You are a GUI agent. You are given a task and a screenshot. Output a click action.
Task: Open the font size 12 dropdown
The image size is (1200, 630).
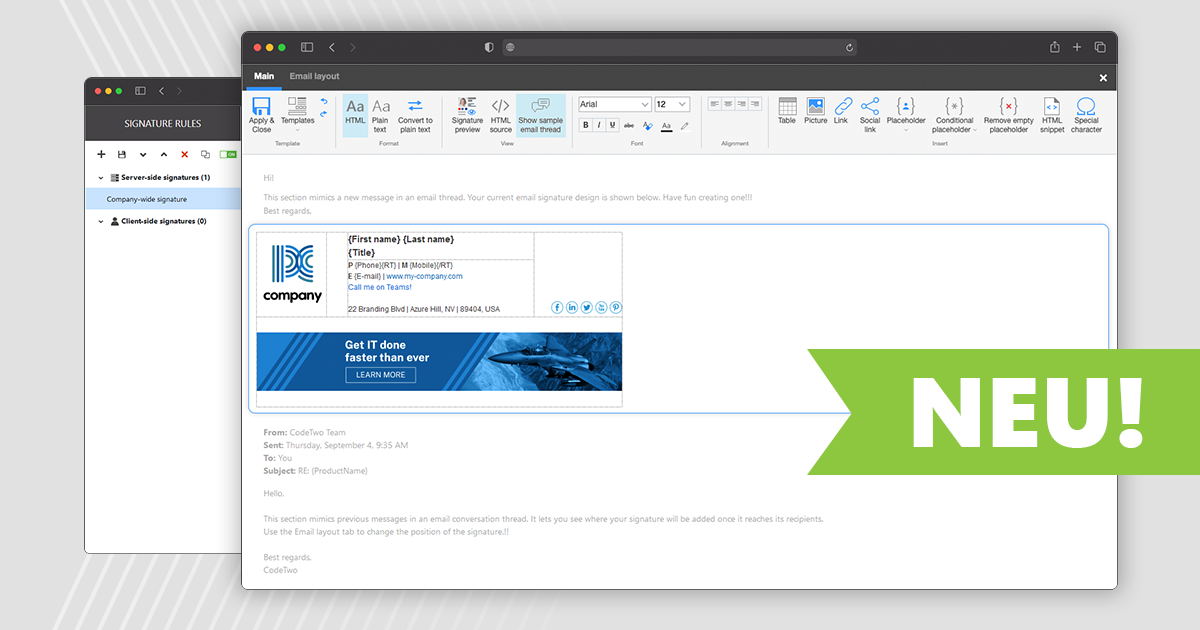(x=671, y=104)
